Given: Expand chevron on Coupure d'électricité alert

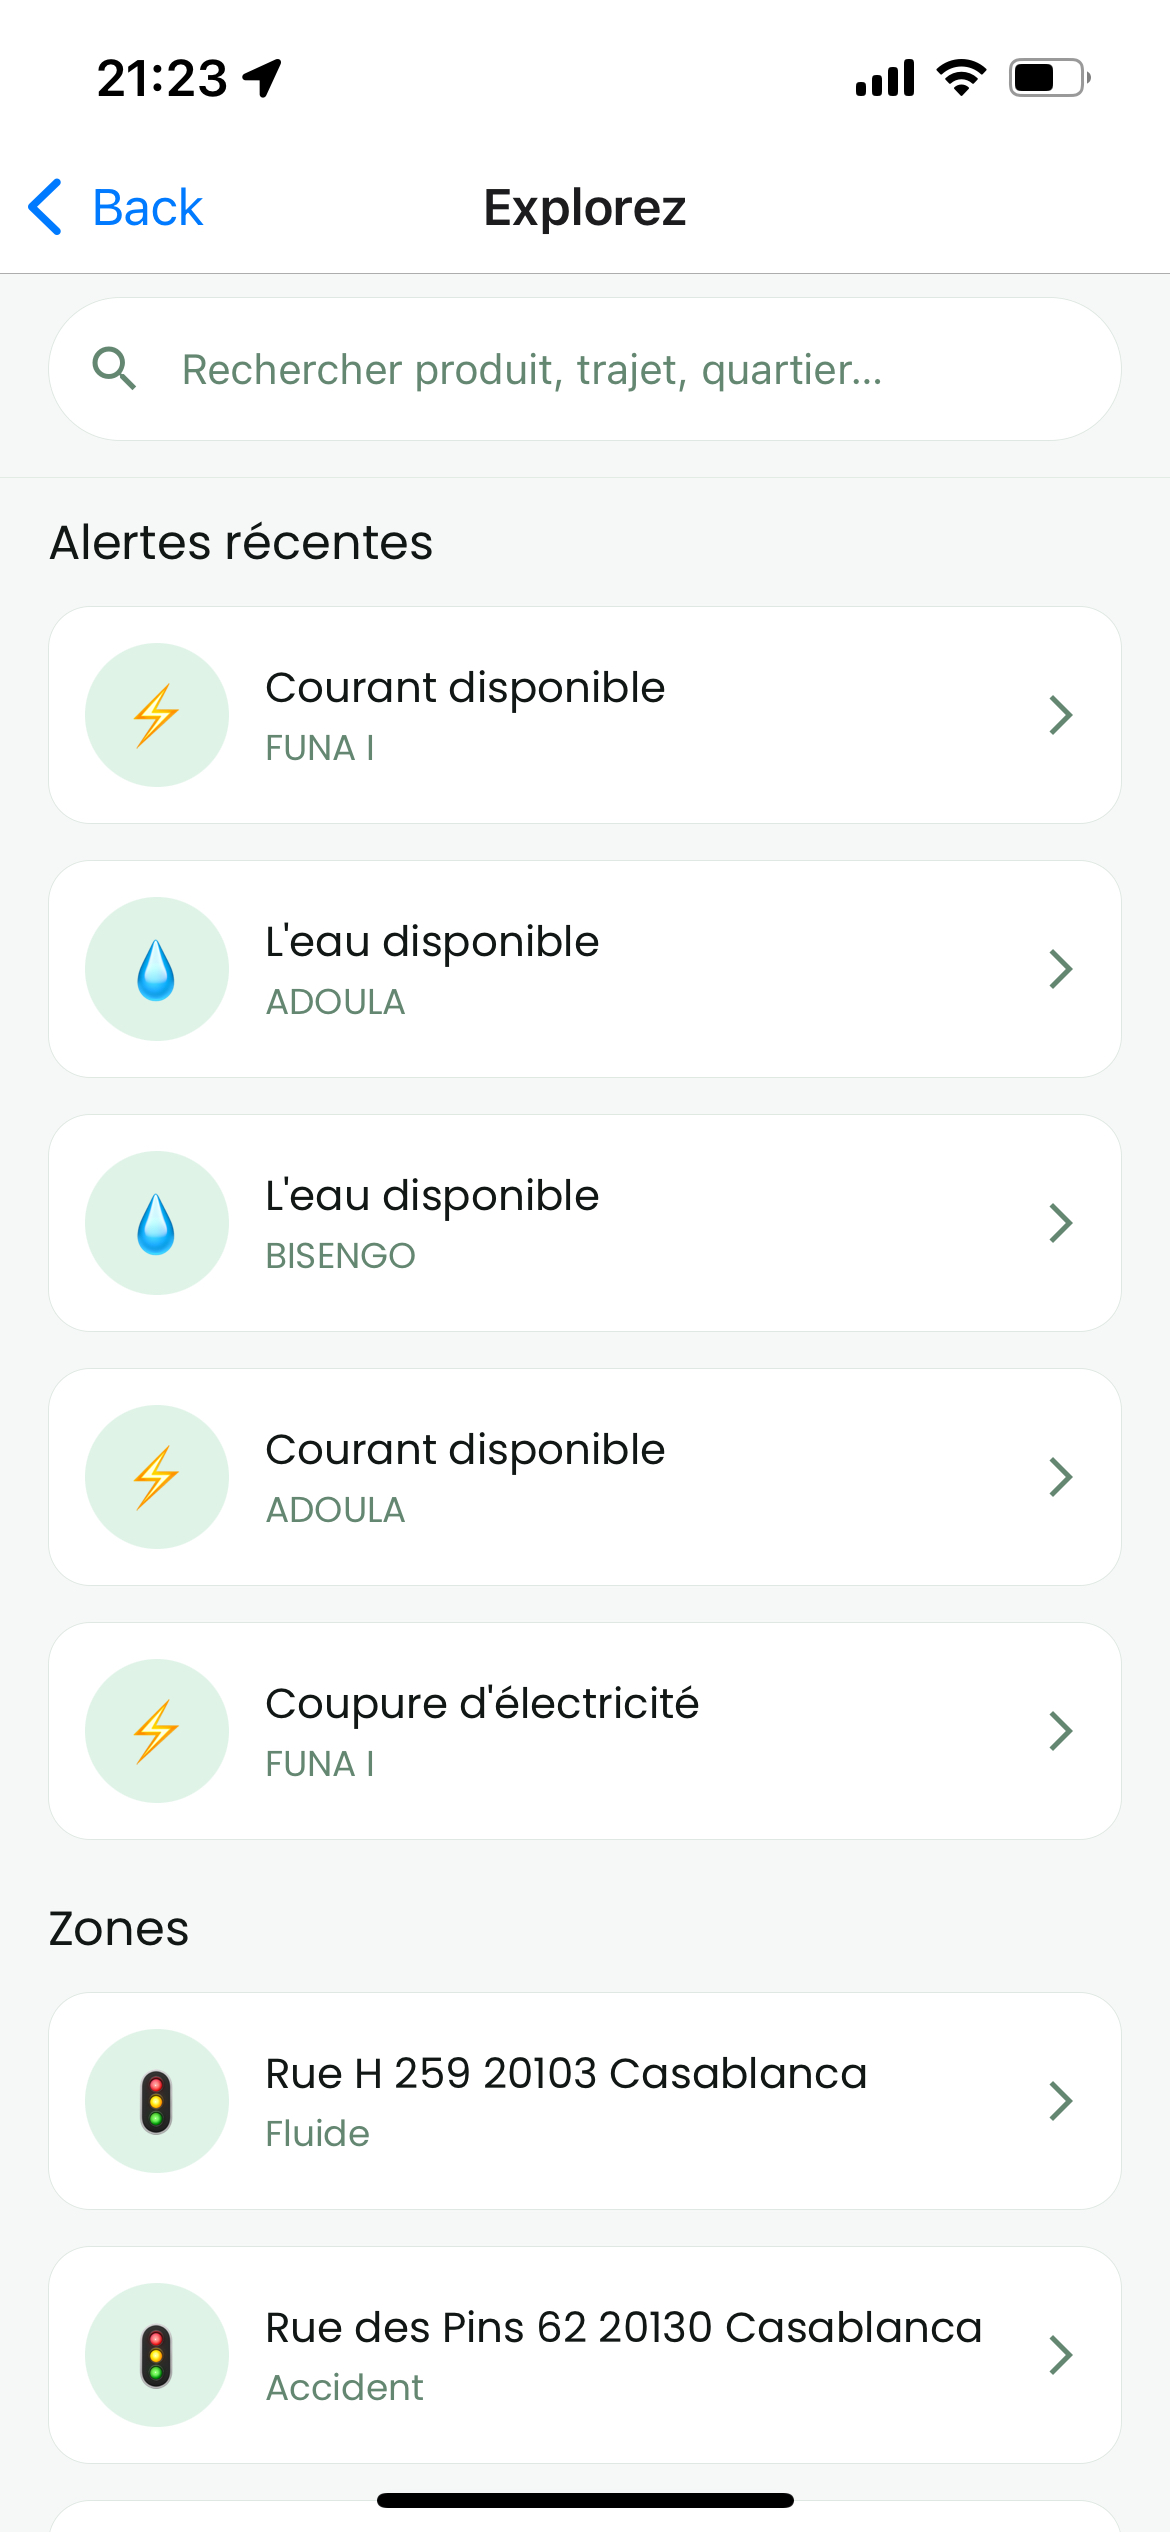Looking at the screenshot, I should pyautogui.click(x=1060, y=1731).
